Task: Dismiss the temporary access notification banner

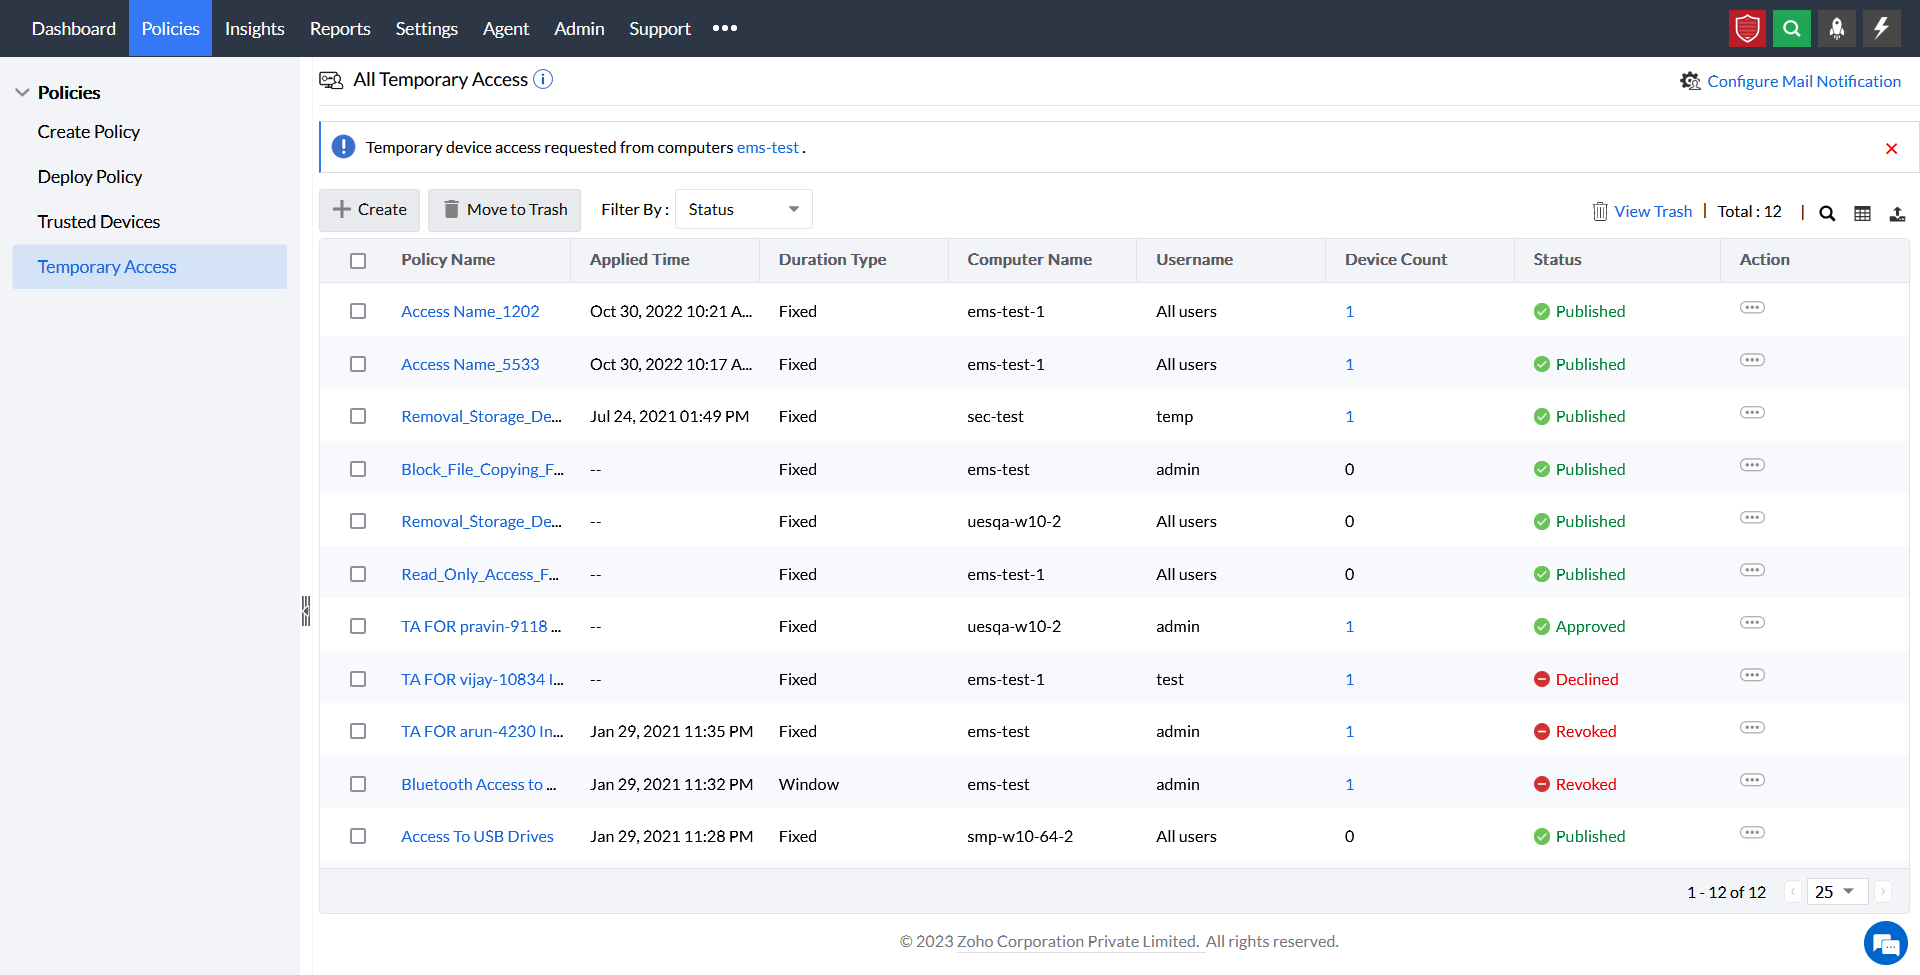Action: [1891, 149]
